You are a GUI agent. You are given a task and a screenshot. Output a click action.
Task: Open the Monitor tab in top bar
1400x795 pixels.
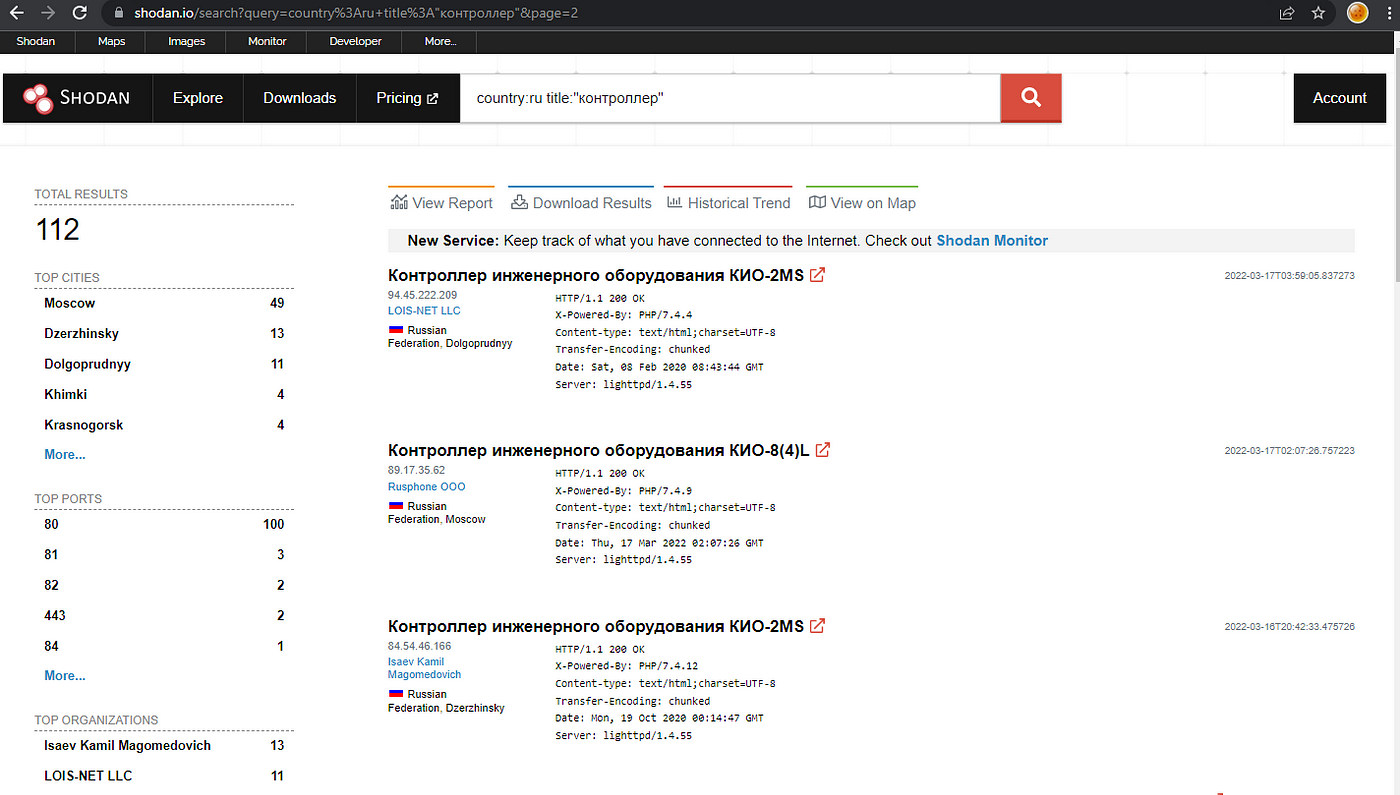[267, 41]
